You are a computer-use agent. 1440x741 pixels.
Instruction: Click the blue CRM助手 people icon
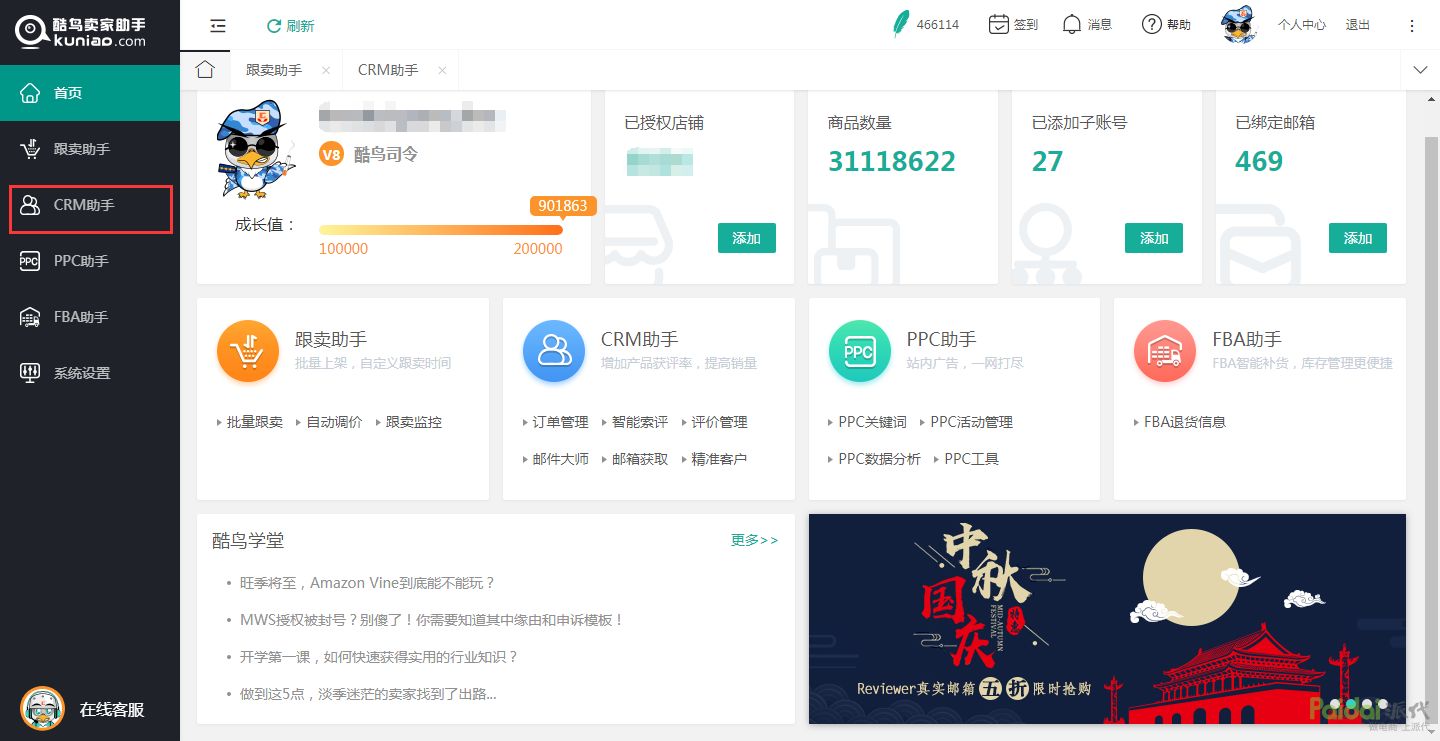point(554,351)
